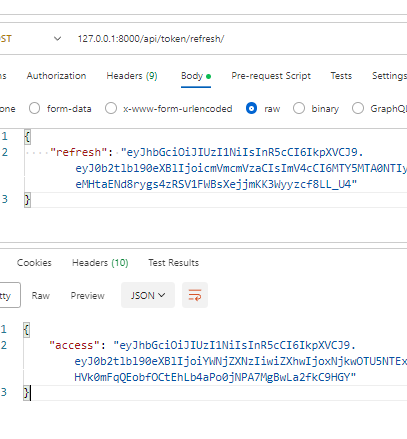The image size is (407, 439).
Task: Switch response view to Raw
Action: coord(41,295)
